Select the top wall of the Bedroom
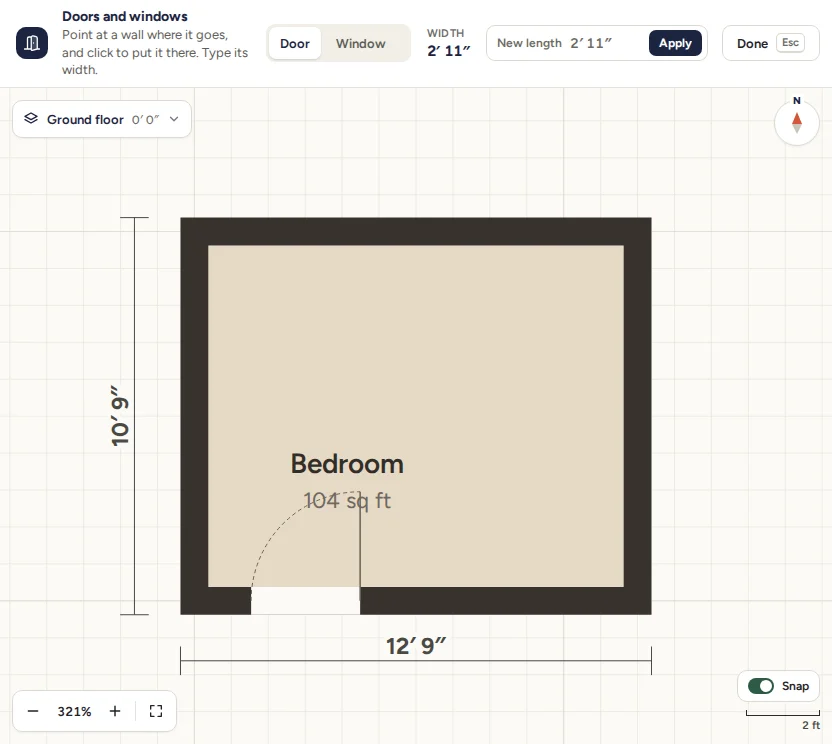Screen dimensions: 832x744 point(416,231)
